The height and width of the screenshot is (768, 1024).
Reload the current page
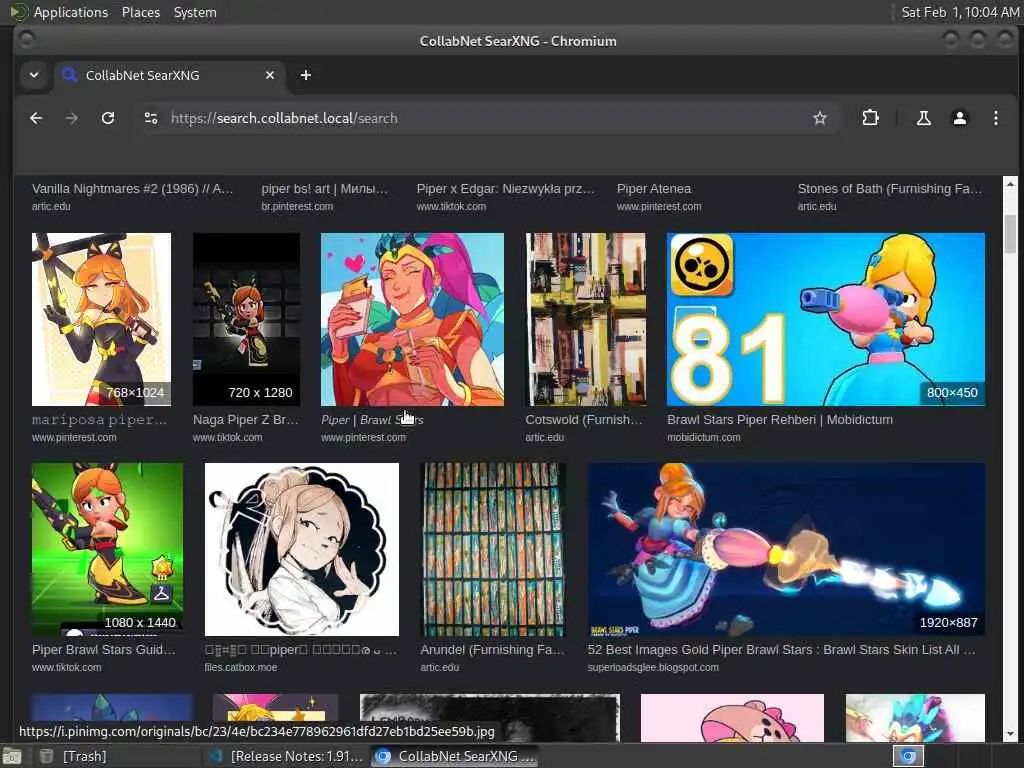click(108, 118)
